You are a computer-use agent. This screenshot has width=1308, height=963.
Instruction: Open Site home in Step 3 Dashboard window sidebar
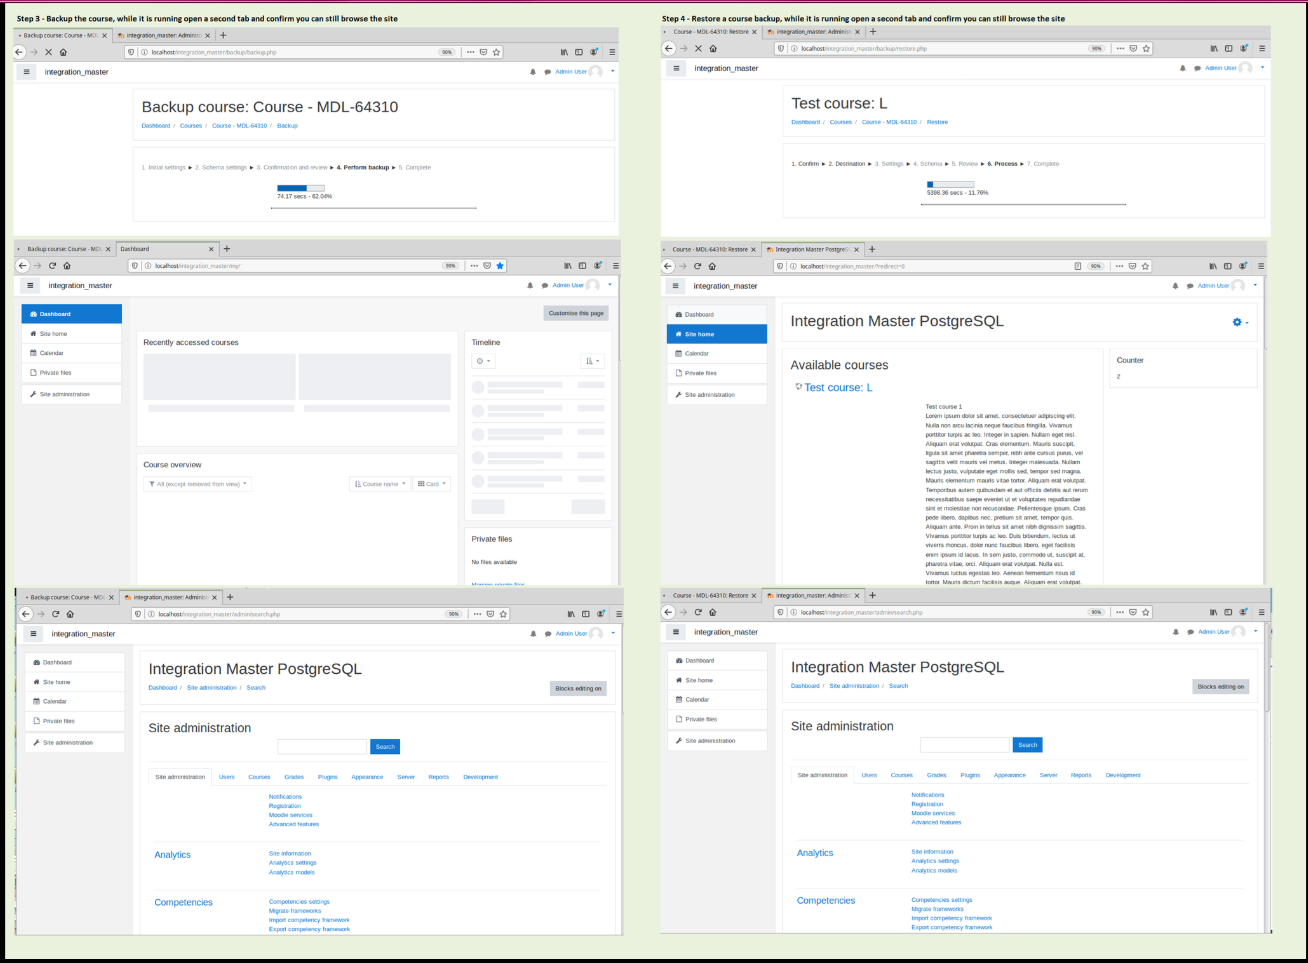point(71,334)
